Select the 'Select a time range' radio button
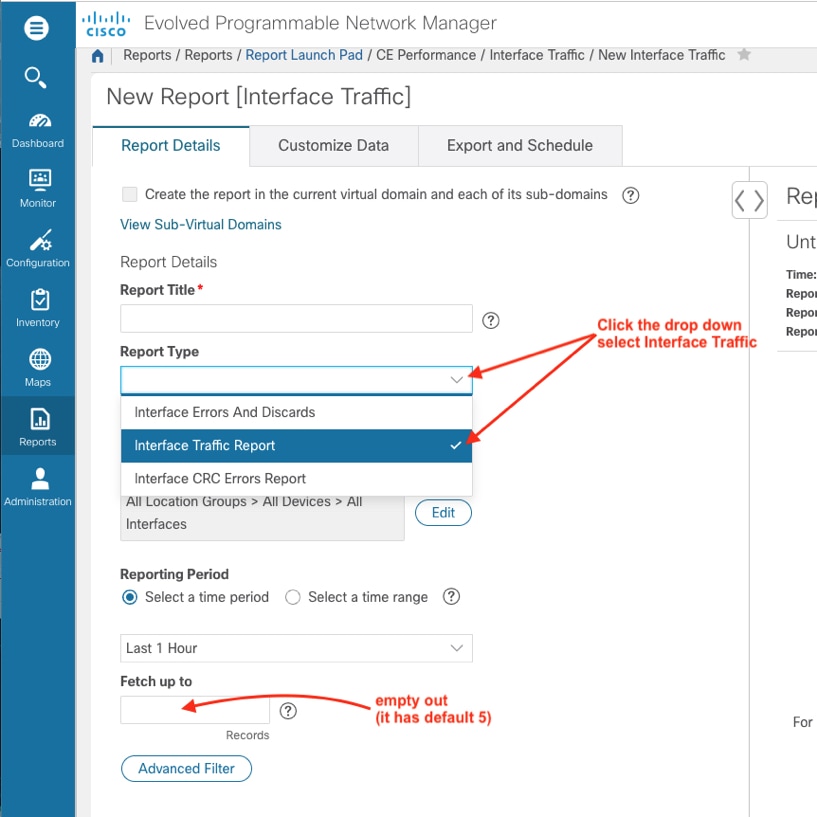 tap(293, 597)
